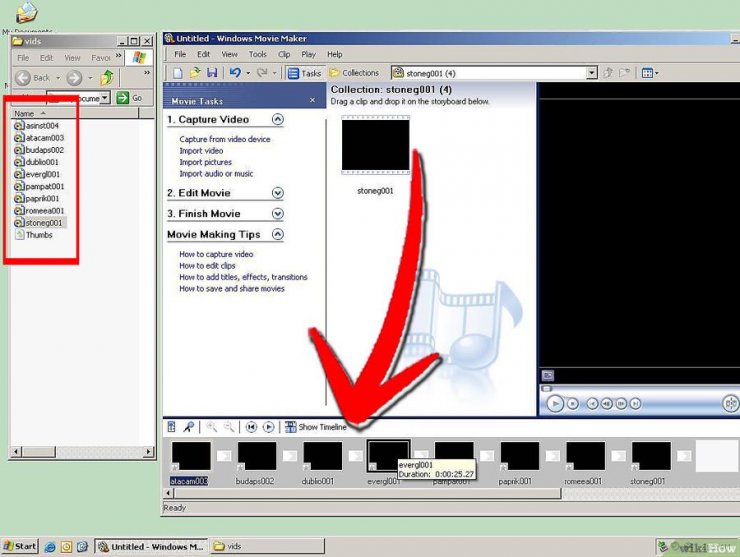
Task: Click the Back button in vids window
Action: [33, 77]
